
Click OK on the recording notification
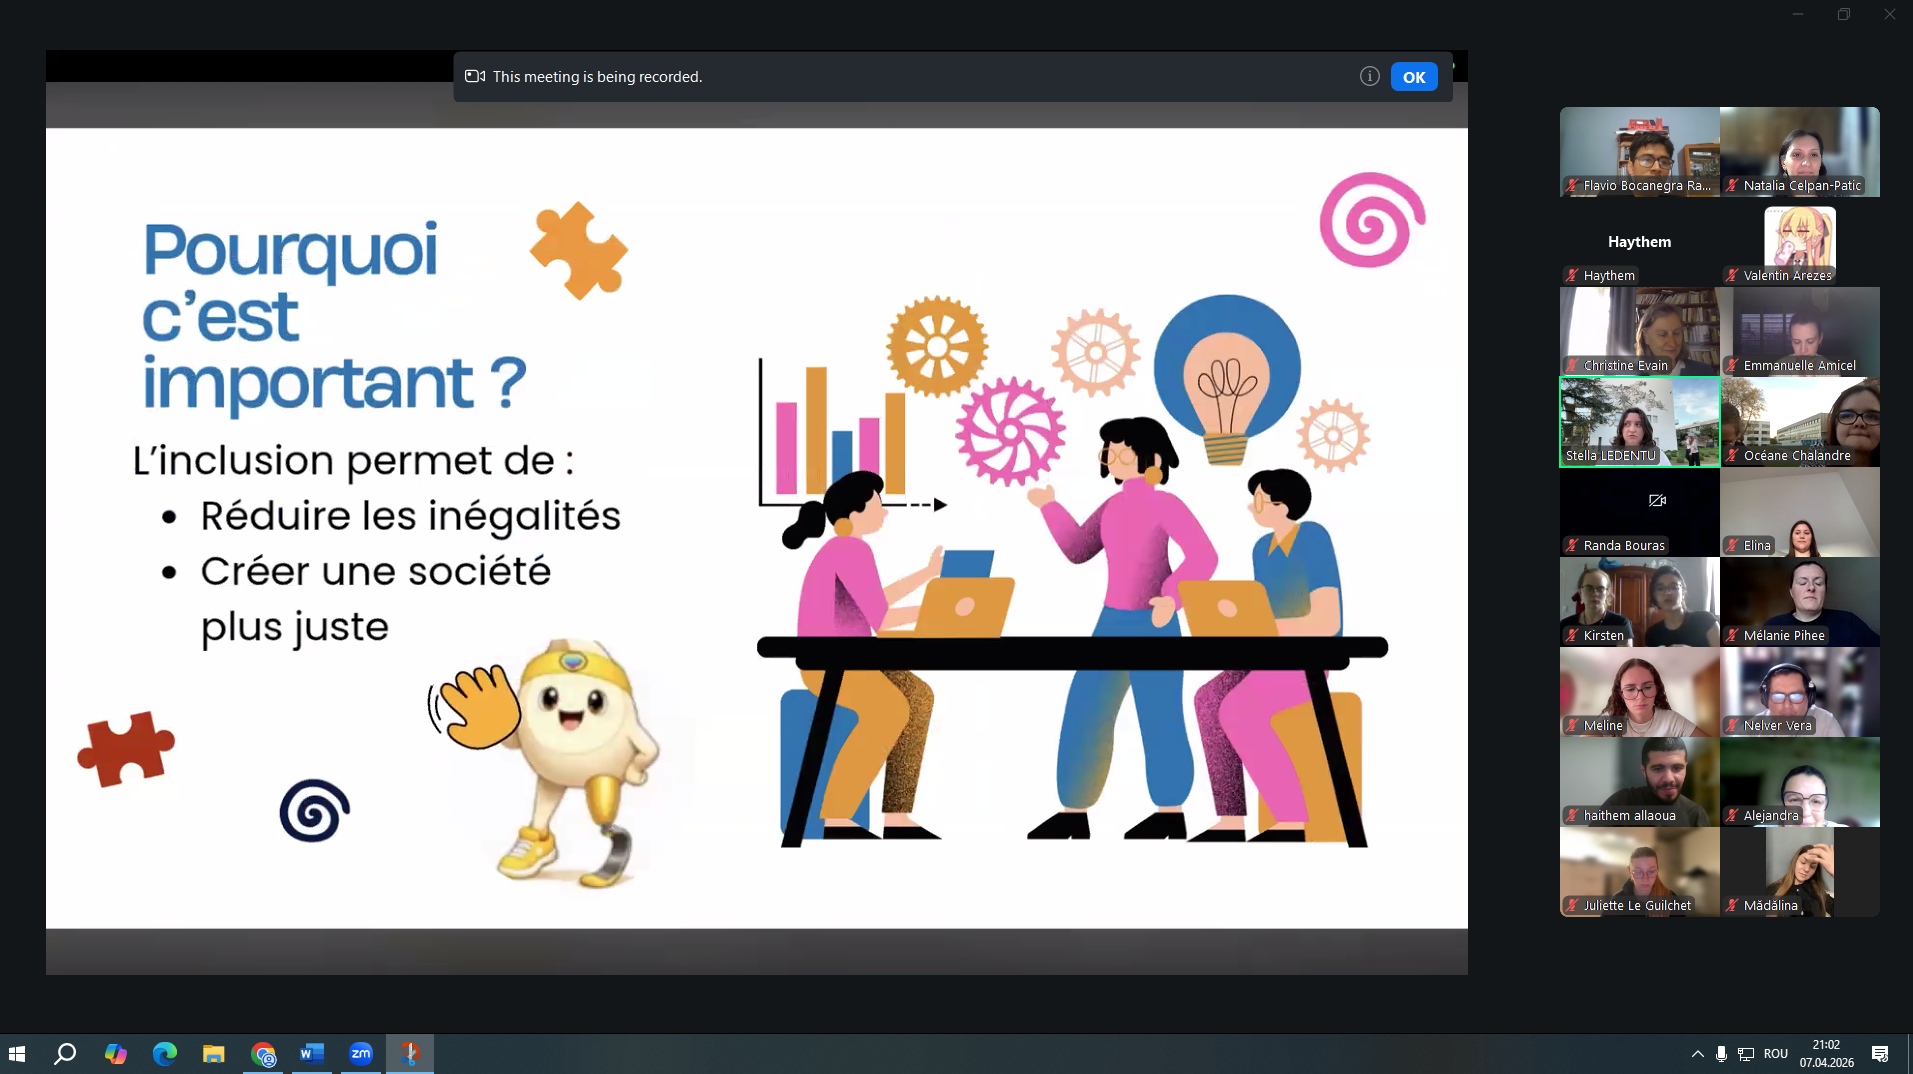click(x=1413, y=77)
